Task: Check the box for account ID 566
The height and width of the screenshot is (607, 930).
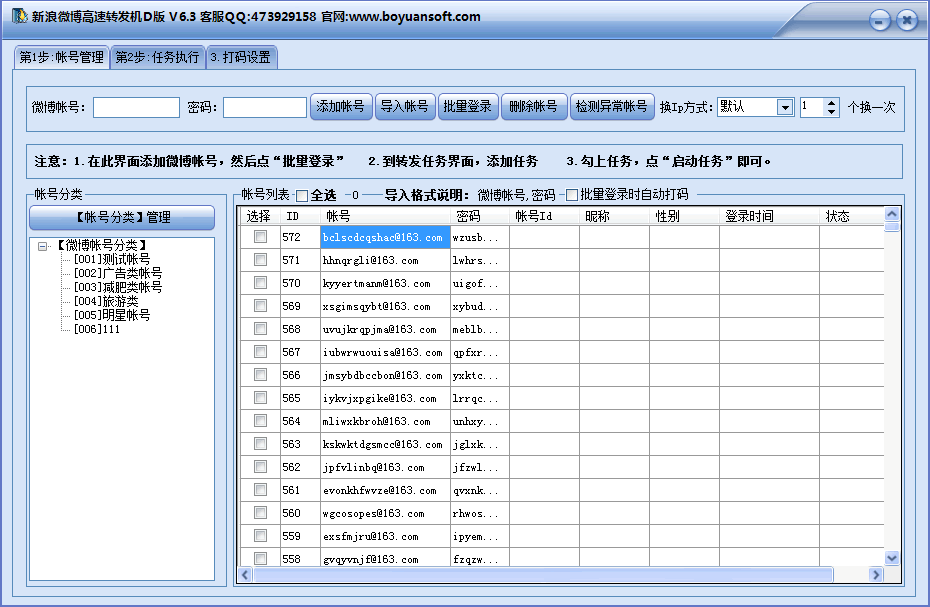Action: click(x=260, y=374)
